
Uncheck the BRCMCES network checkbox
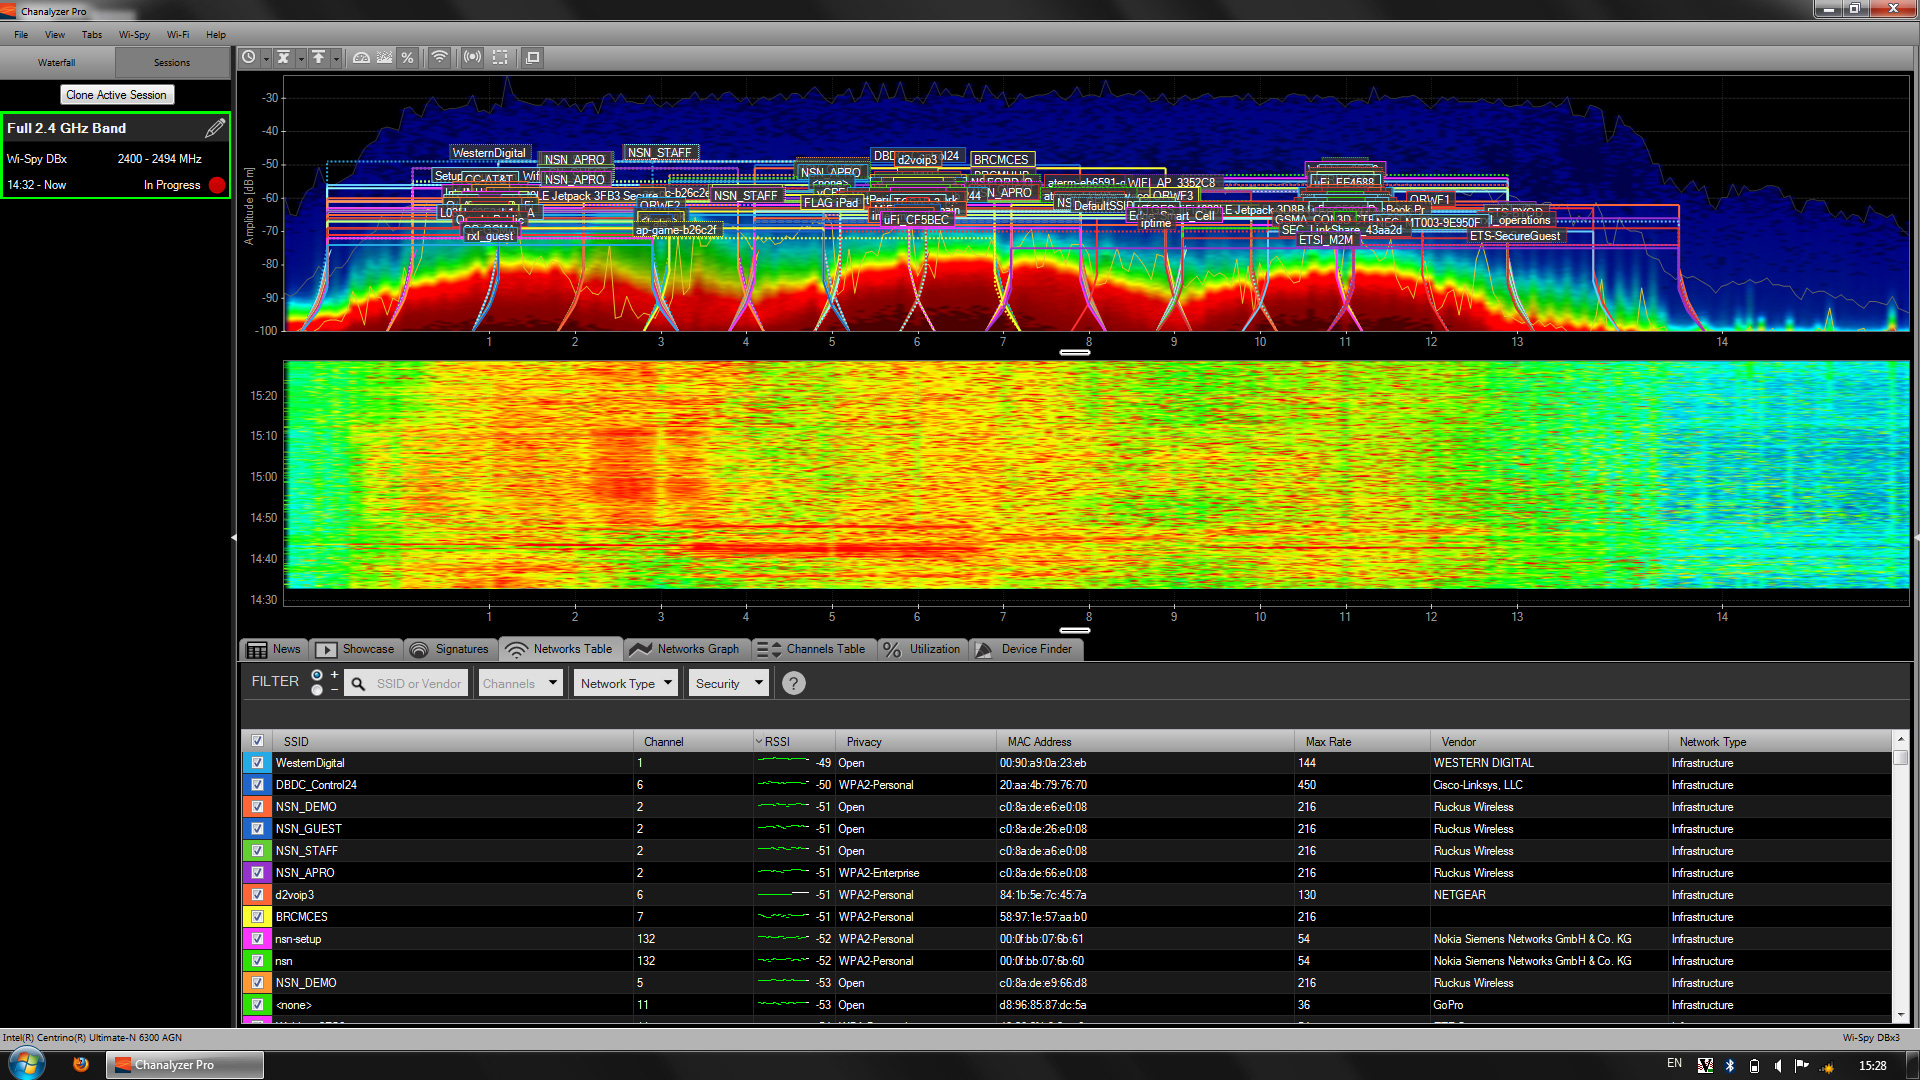click(257, 917)
